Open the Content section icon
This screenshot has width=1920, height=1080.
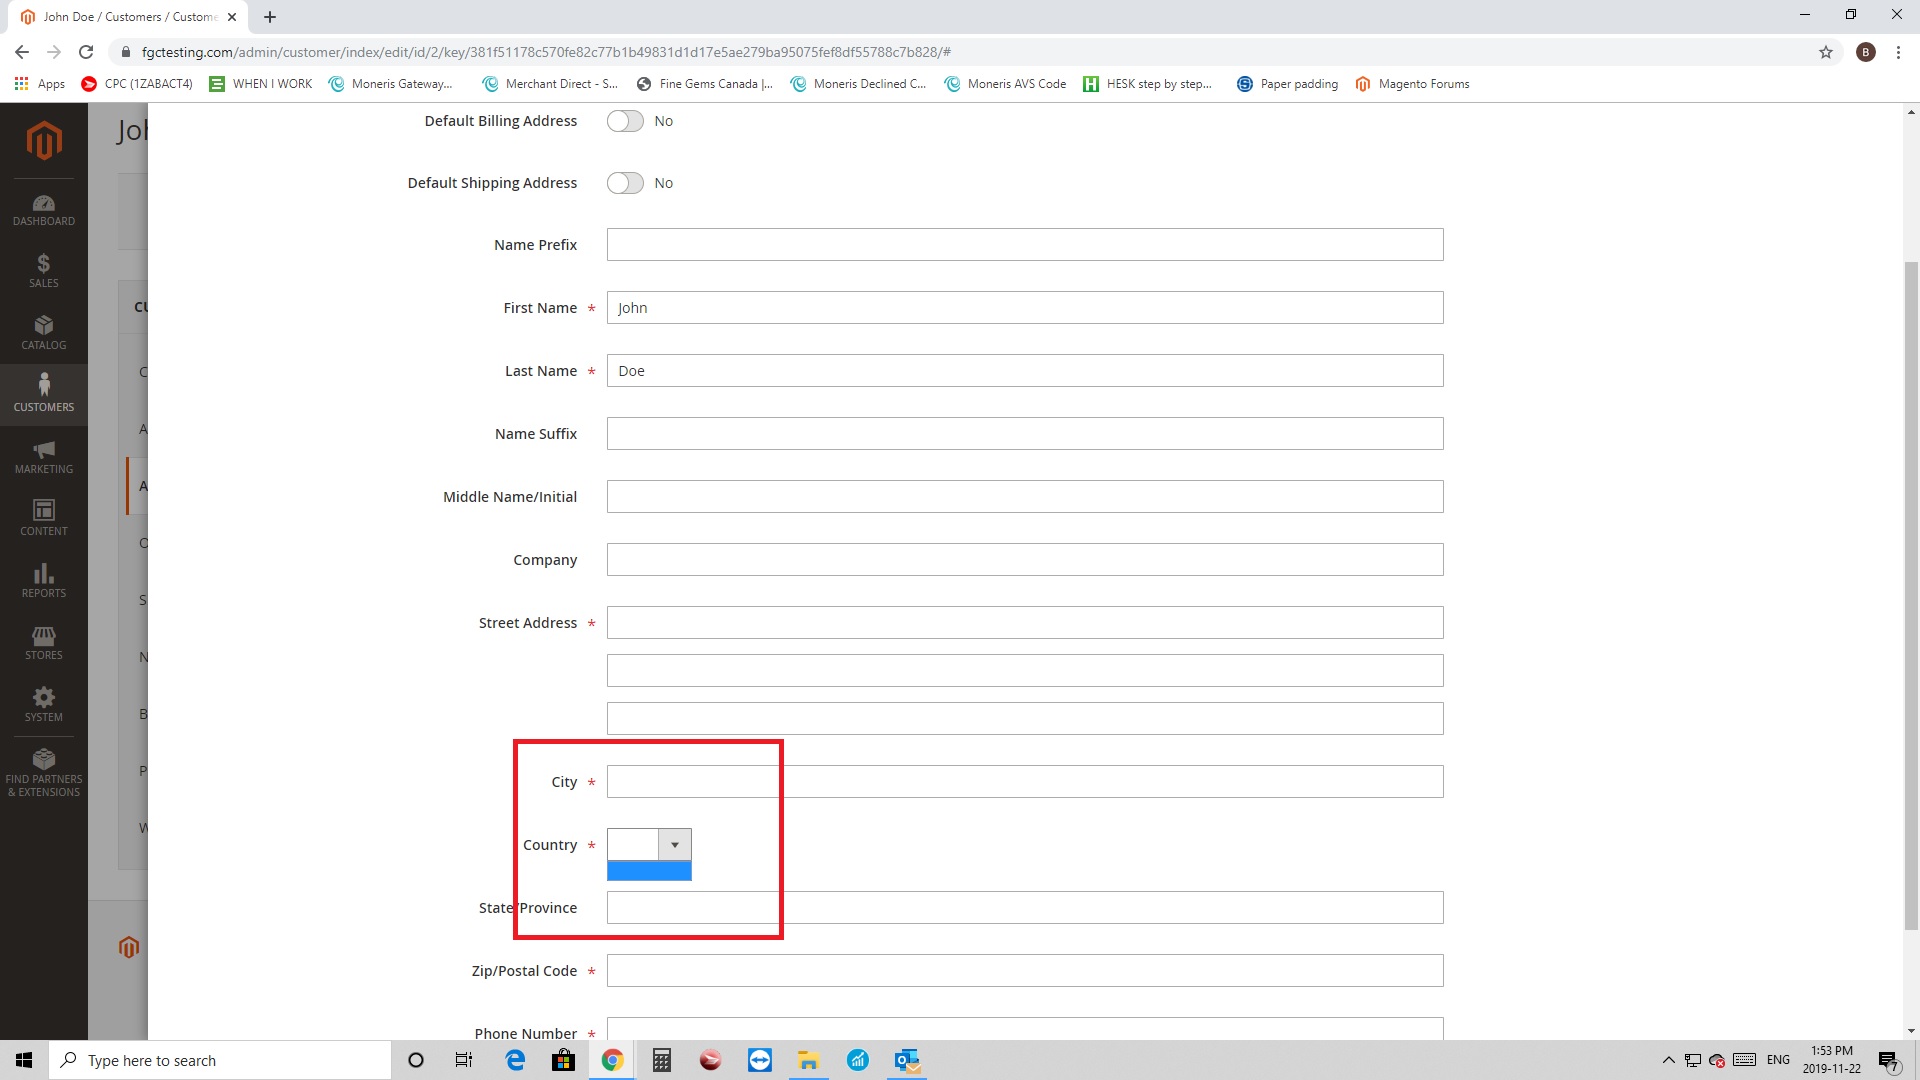44,519
